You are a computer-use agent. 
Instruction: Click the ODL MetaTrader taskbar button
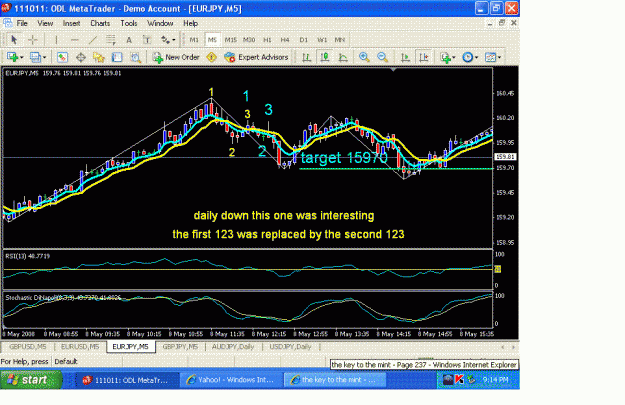[x=128, y=380]
